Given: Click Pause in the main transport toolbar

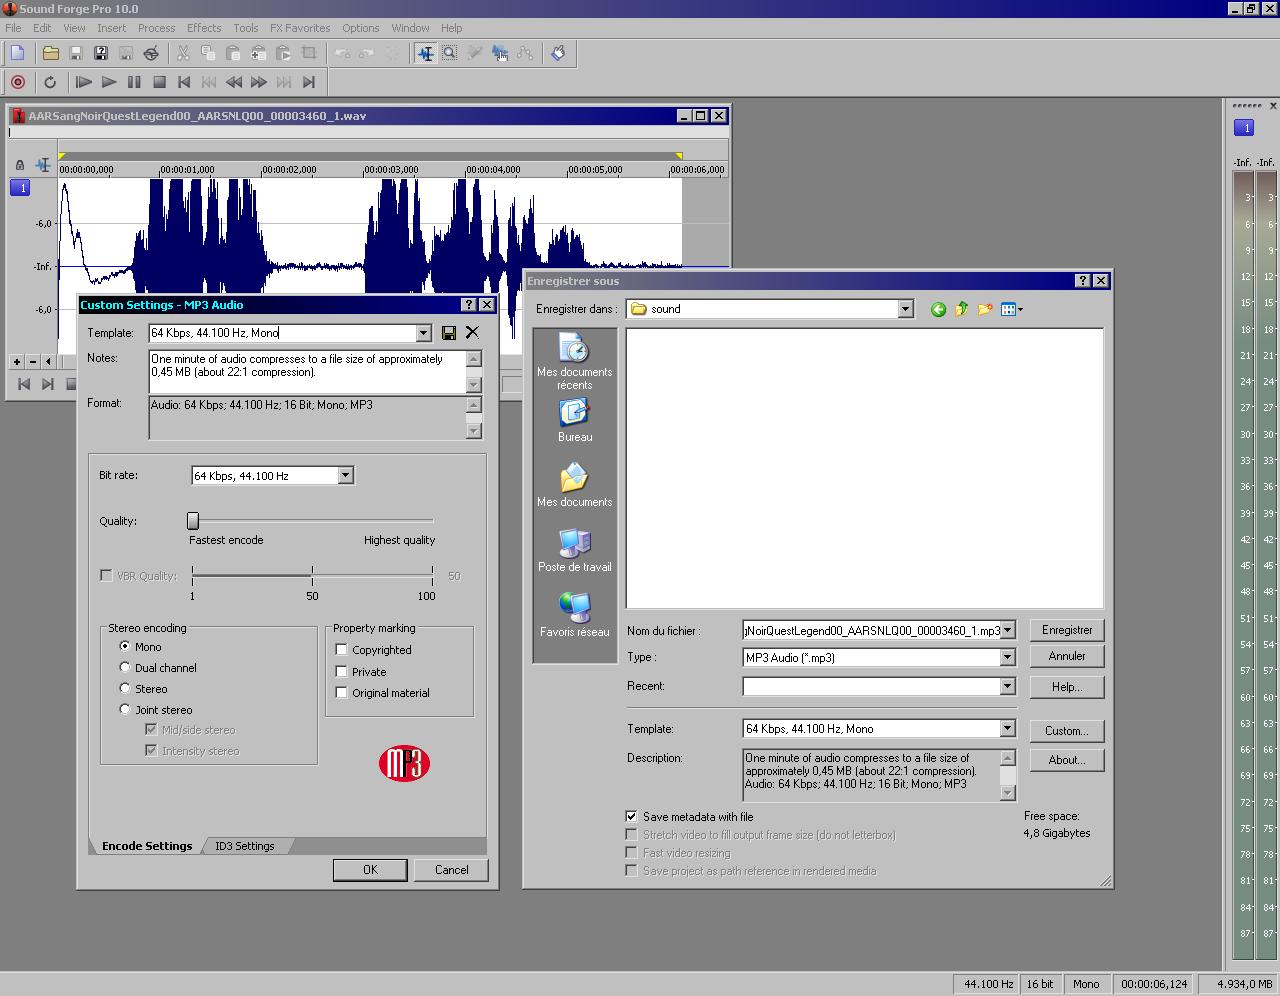Looking at the screenshot, I should click(134, 82).
